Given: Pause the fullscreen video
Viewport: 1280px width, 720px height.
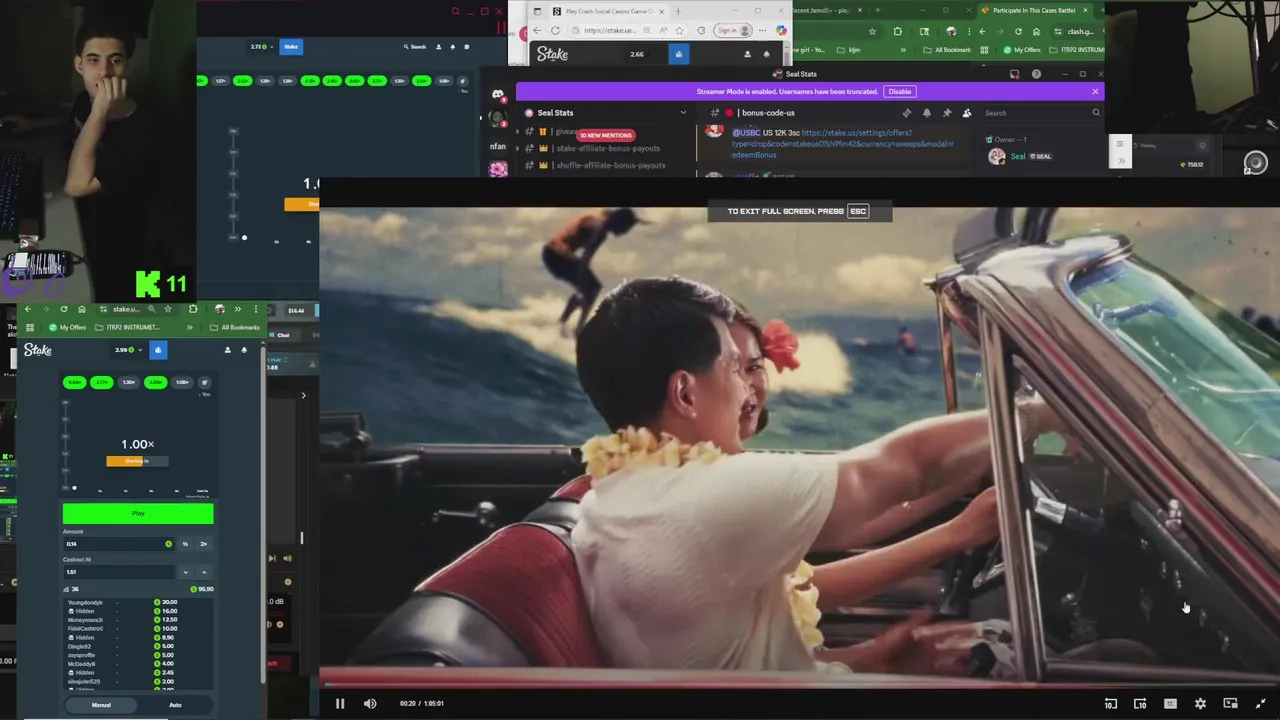Looking at the screenshot, I should click(x=340, y=703).
